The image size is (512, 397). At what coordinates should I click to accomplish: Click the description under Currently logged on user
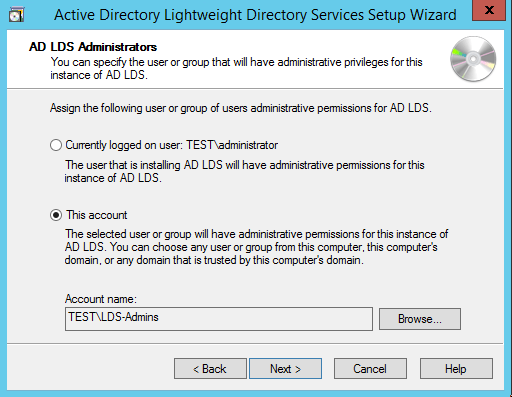[x=244, y=171]
